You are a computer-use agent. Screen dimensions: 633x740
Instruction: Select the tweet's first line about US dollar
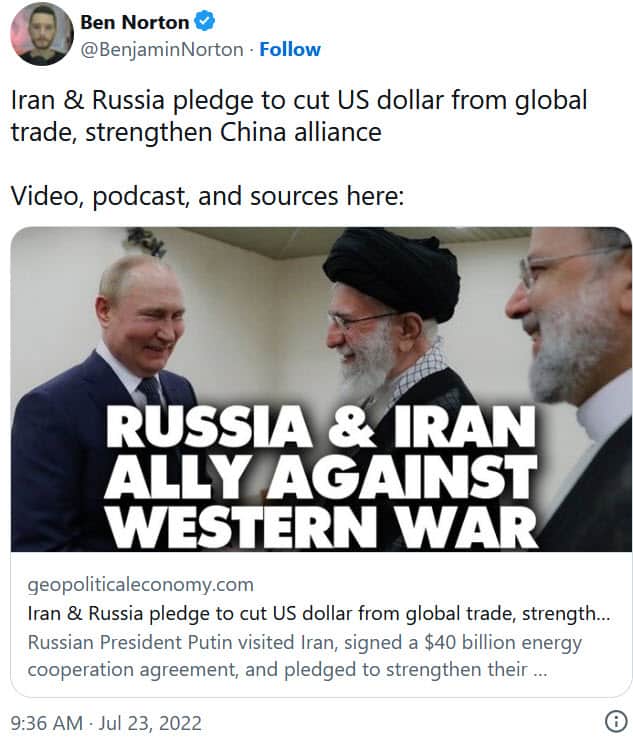click(x=299, y=101)
